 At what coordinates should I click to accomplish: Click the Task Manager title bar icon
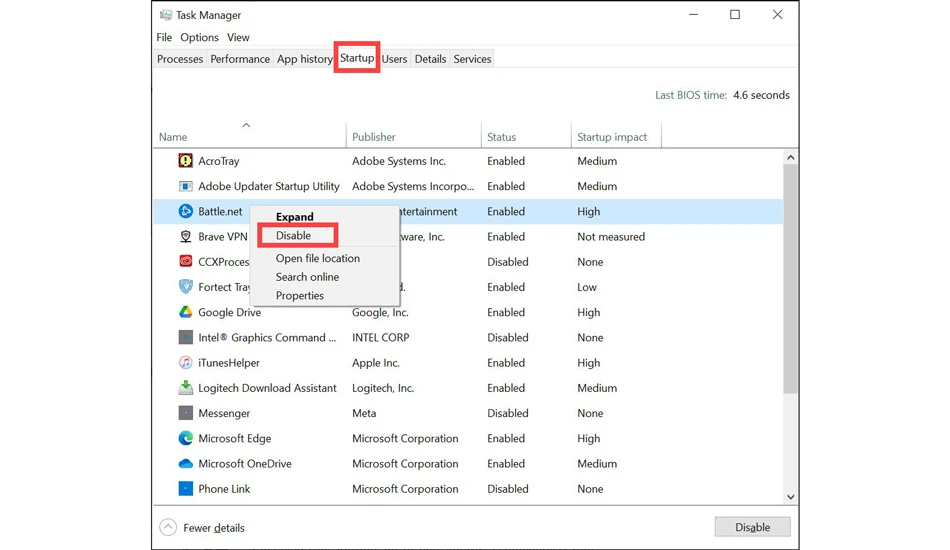(x=165, y=15)
